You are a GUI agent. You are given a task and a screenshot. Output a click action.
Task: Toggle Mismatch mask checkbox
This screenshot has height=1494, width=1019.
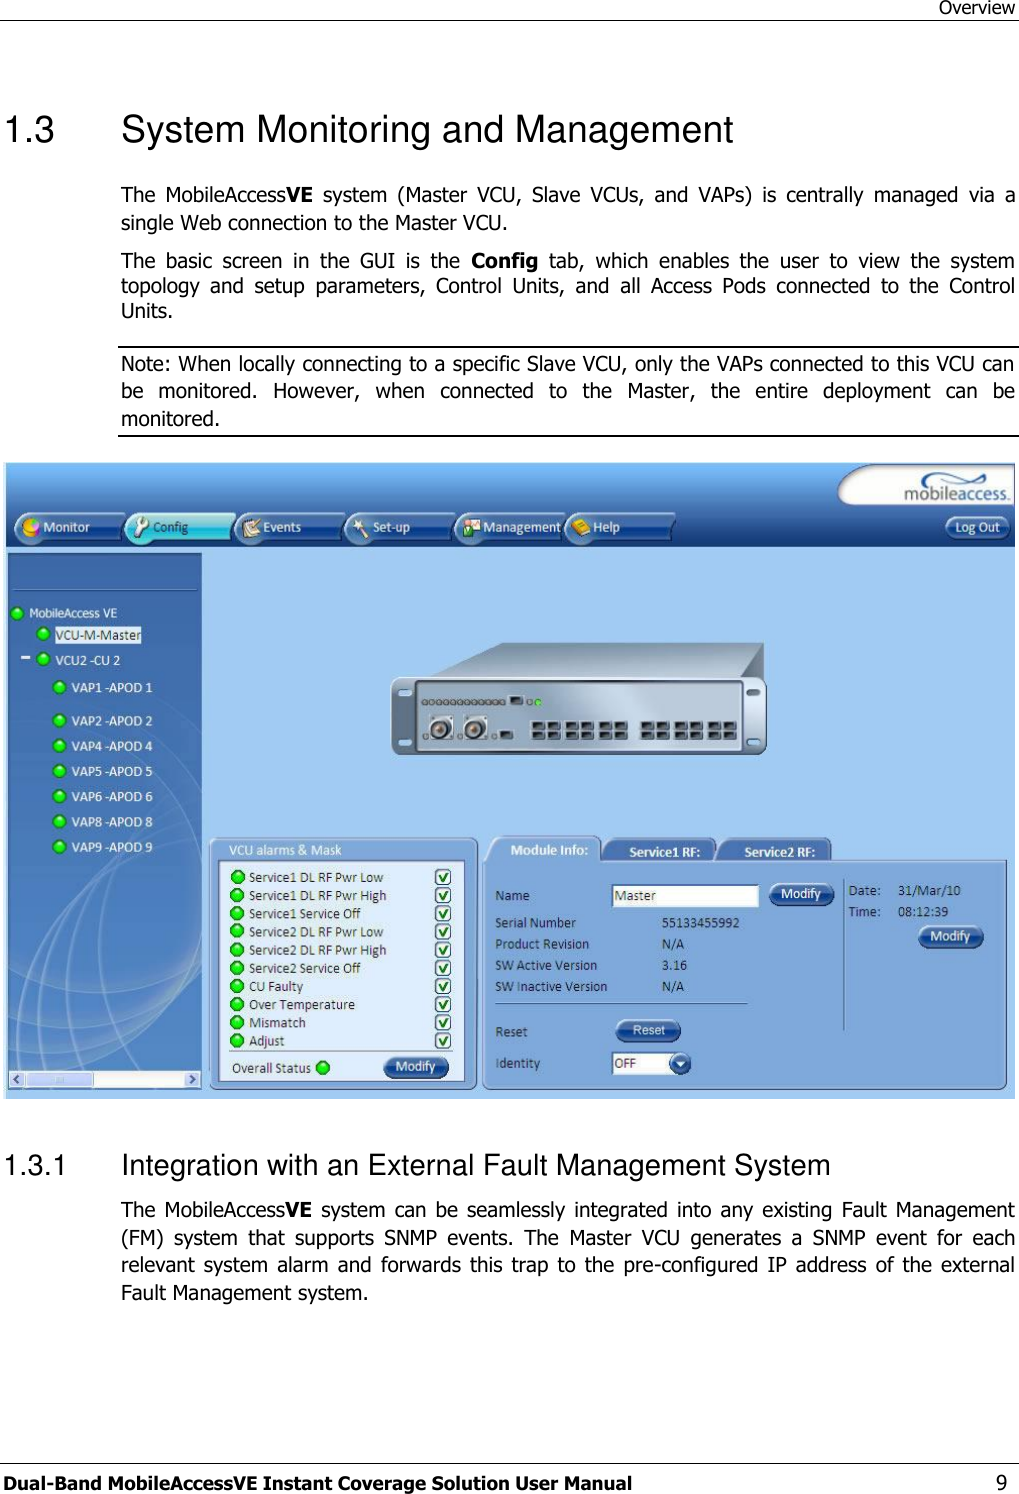(x=443, y=1022)
